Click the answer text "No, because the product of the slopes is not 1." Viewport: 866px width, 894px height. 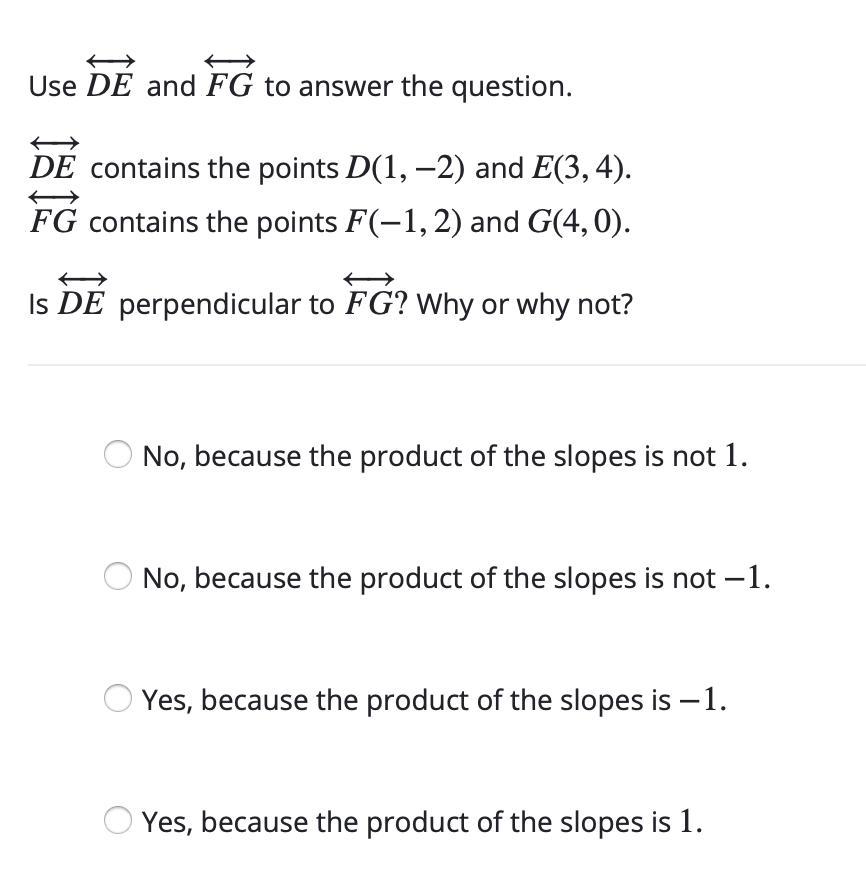(445, 456)
